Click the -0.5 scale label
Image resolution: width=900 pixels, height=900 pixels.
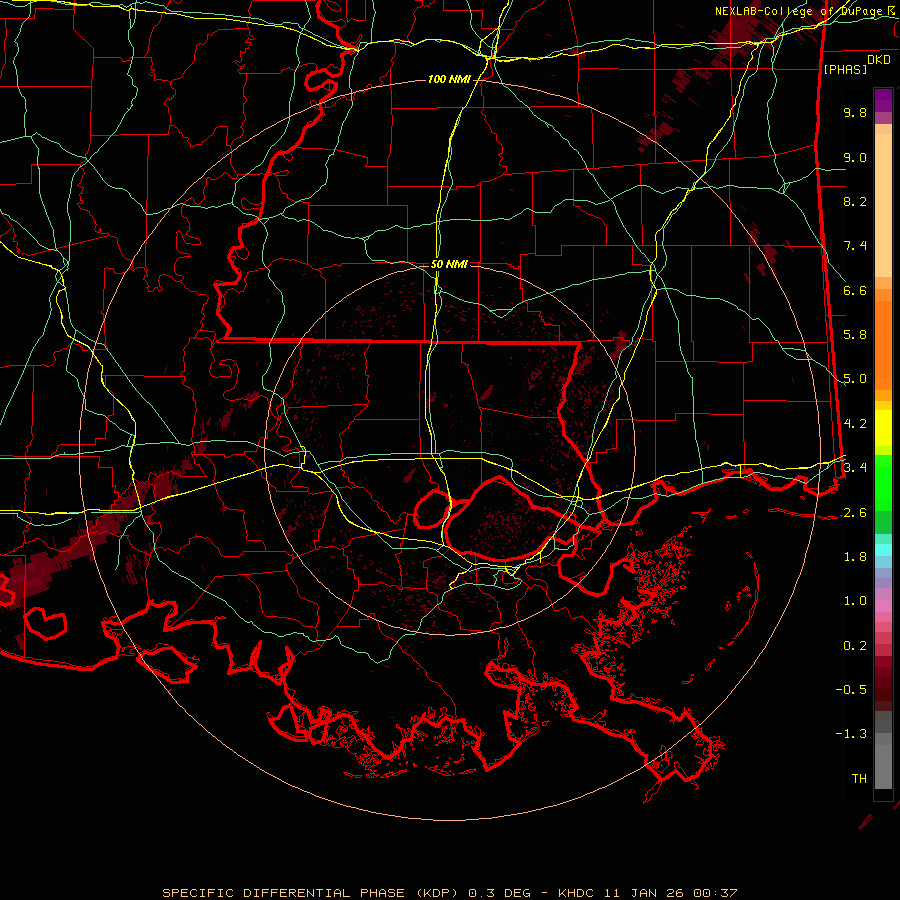(851, 690)
